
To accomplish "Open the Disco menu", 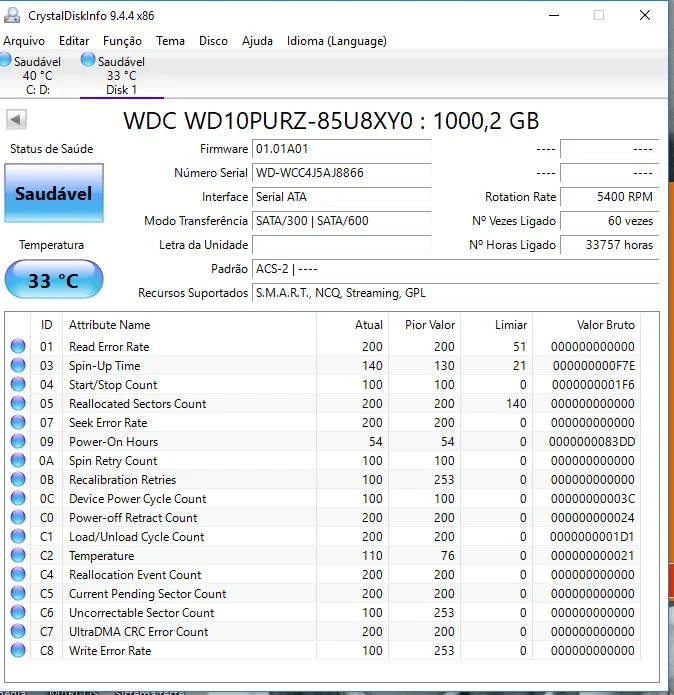I will (x=213, y=41).
